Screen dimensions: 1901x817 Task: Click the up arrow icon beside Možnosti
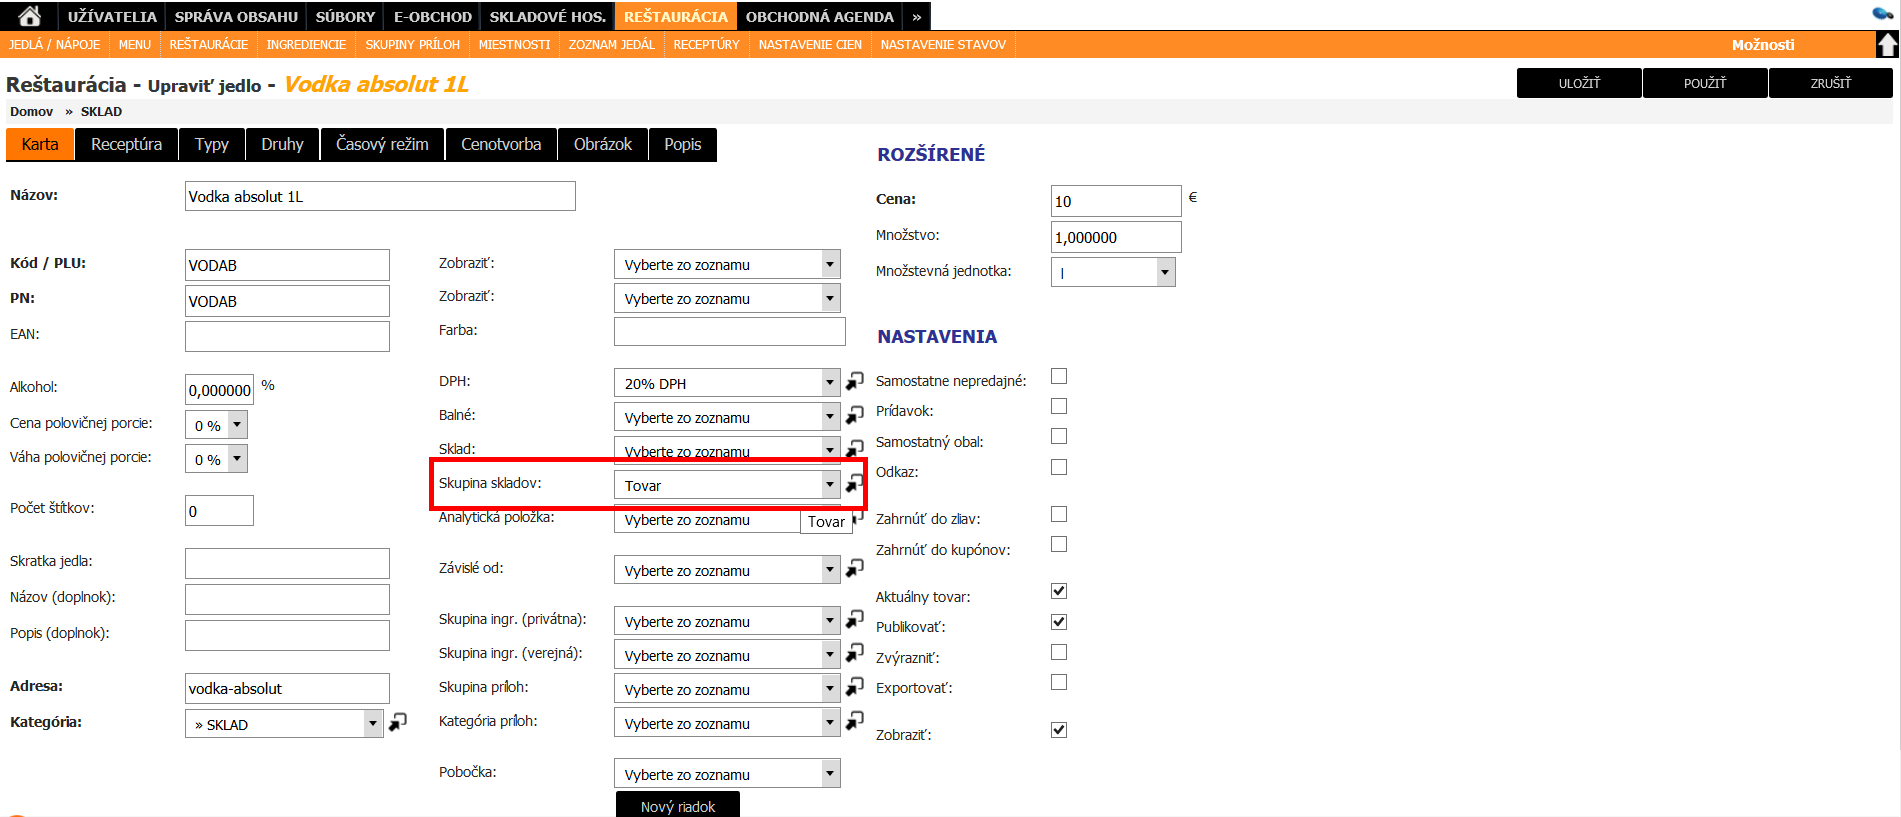coord(1887,45)
